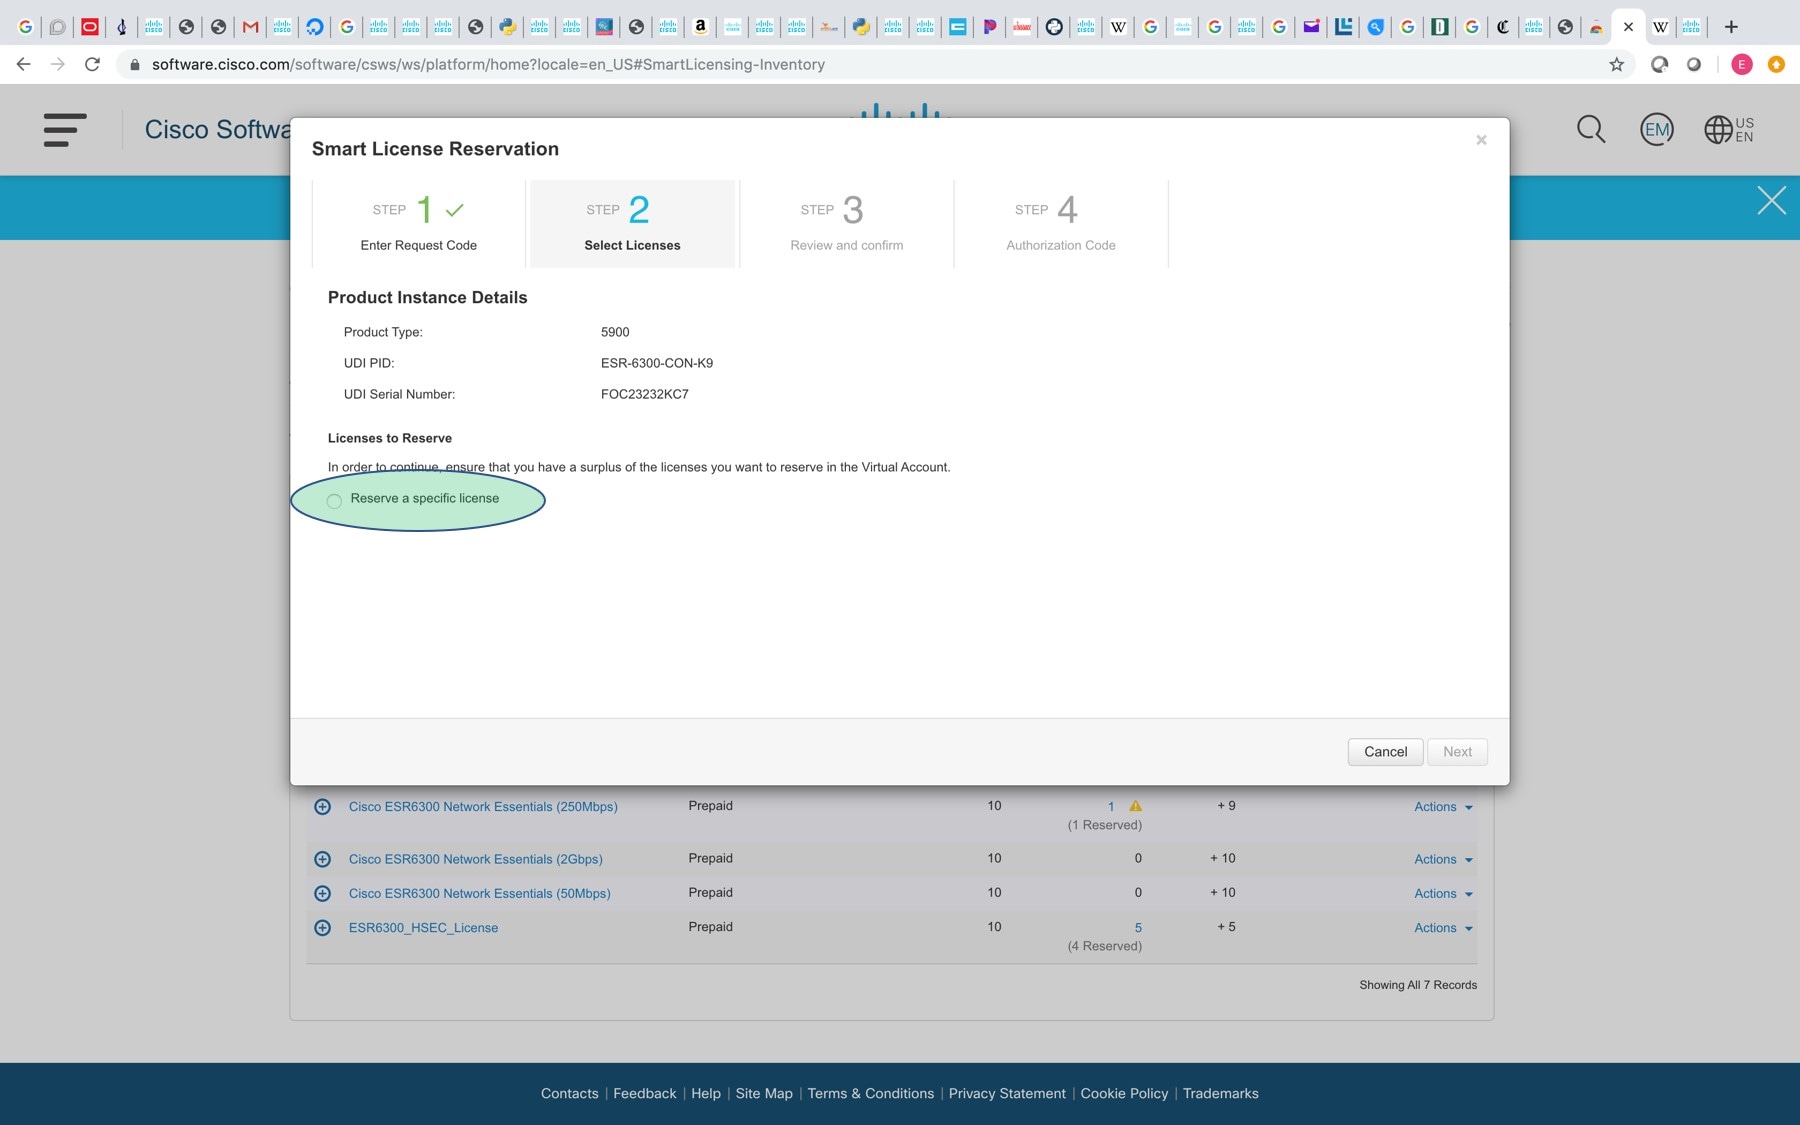This screenshot has width=1800, height=1125.
Task: Open the Cookie Policy footer link
Action: pos(1124,1093)
